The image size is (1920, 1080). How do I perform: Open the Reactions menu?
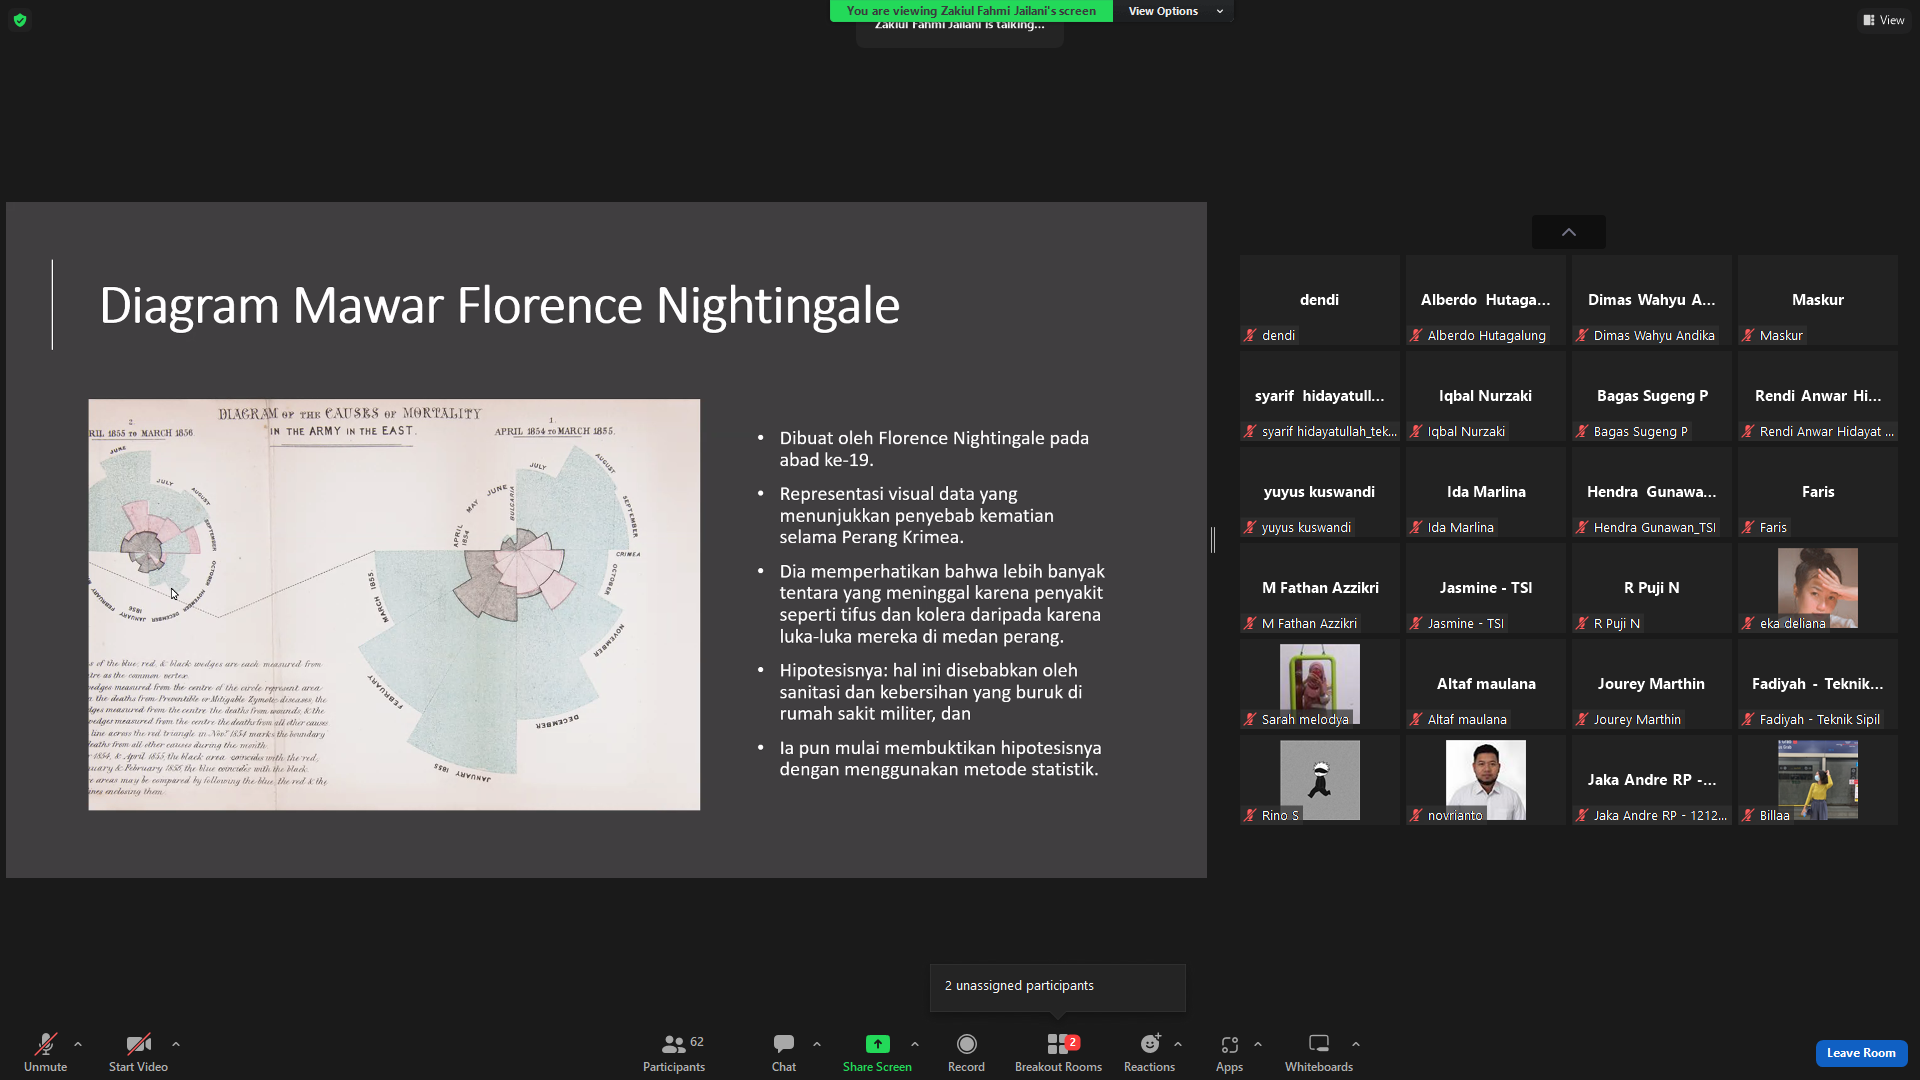(x=1149, y=1052)
